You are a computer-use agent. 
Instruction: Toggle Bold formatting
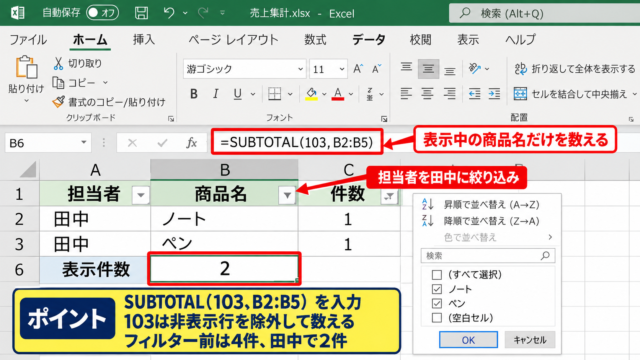tap(194, 94)
